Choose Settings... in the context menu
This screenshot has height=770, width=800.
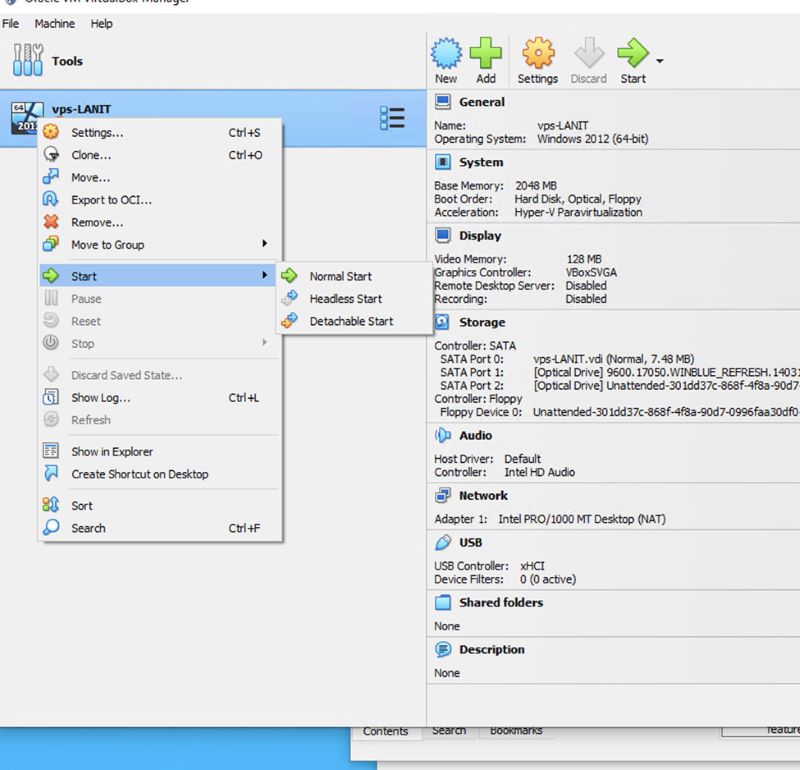[160, 133]
